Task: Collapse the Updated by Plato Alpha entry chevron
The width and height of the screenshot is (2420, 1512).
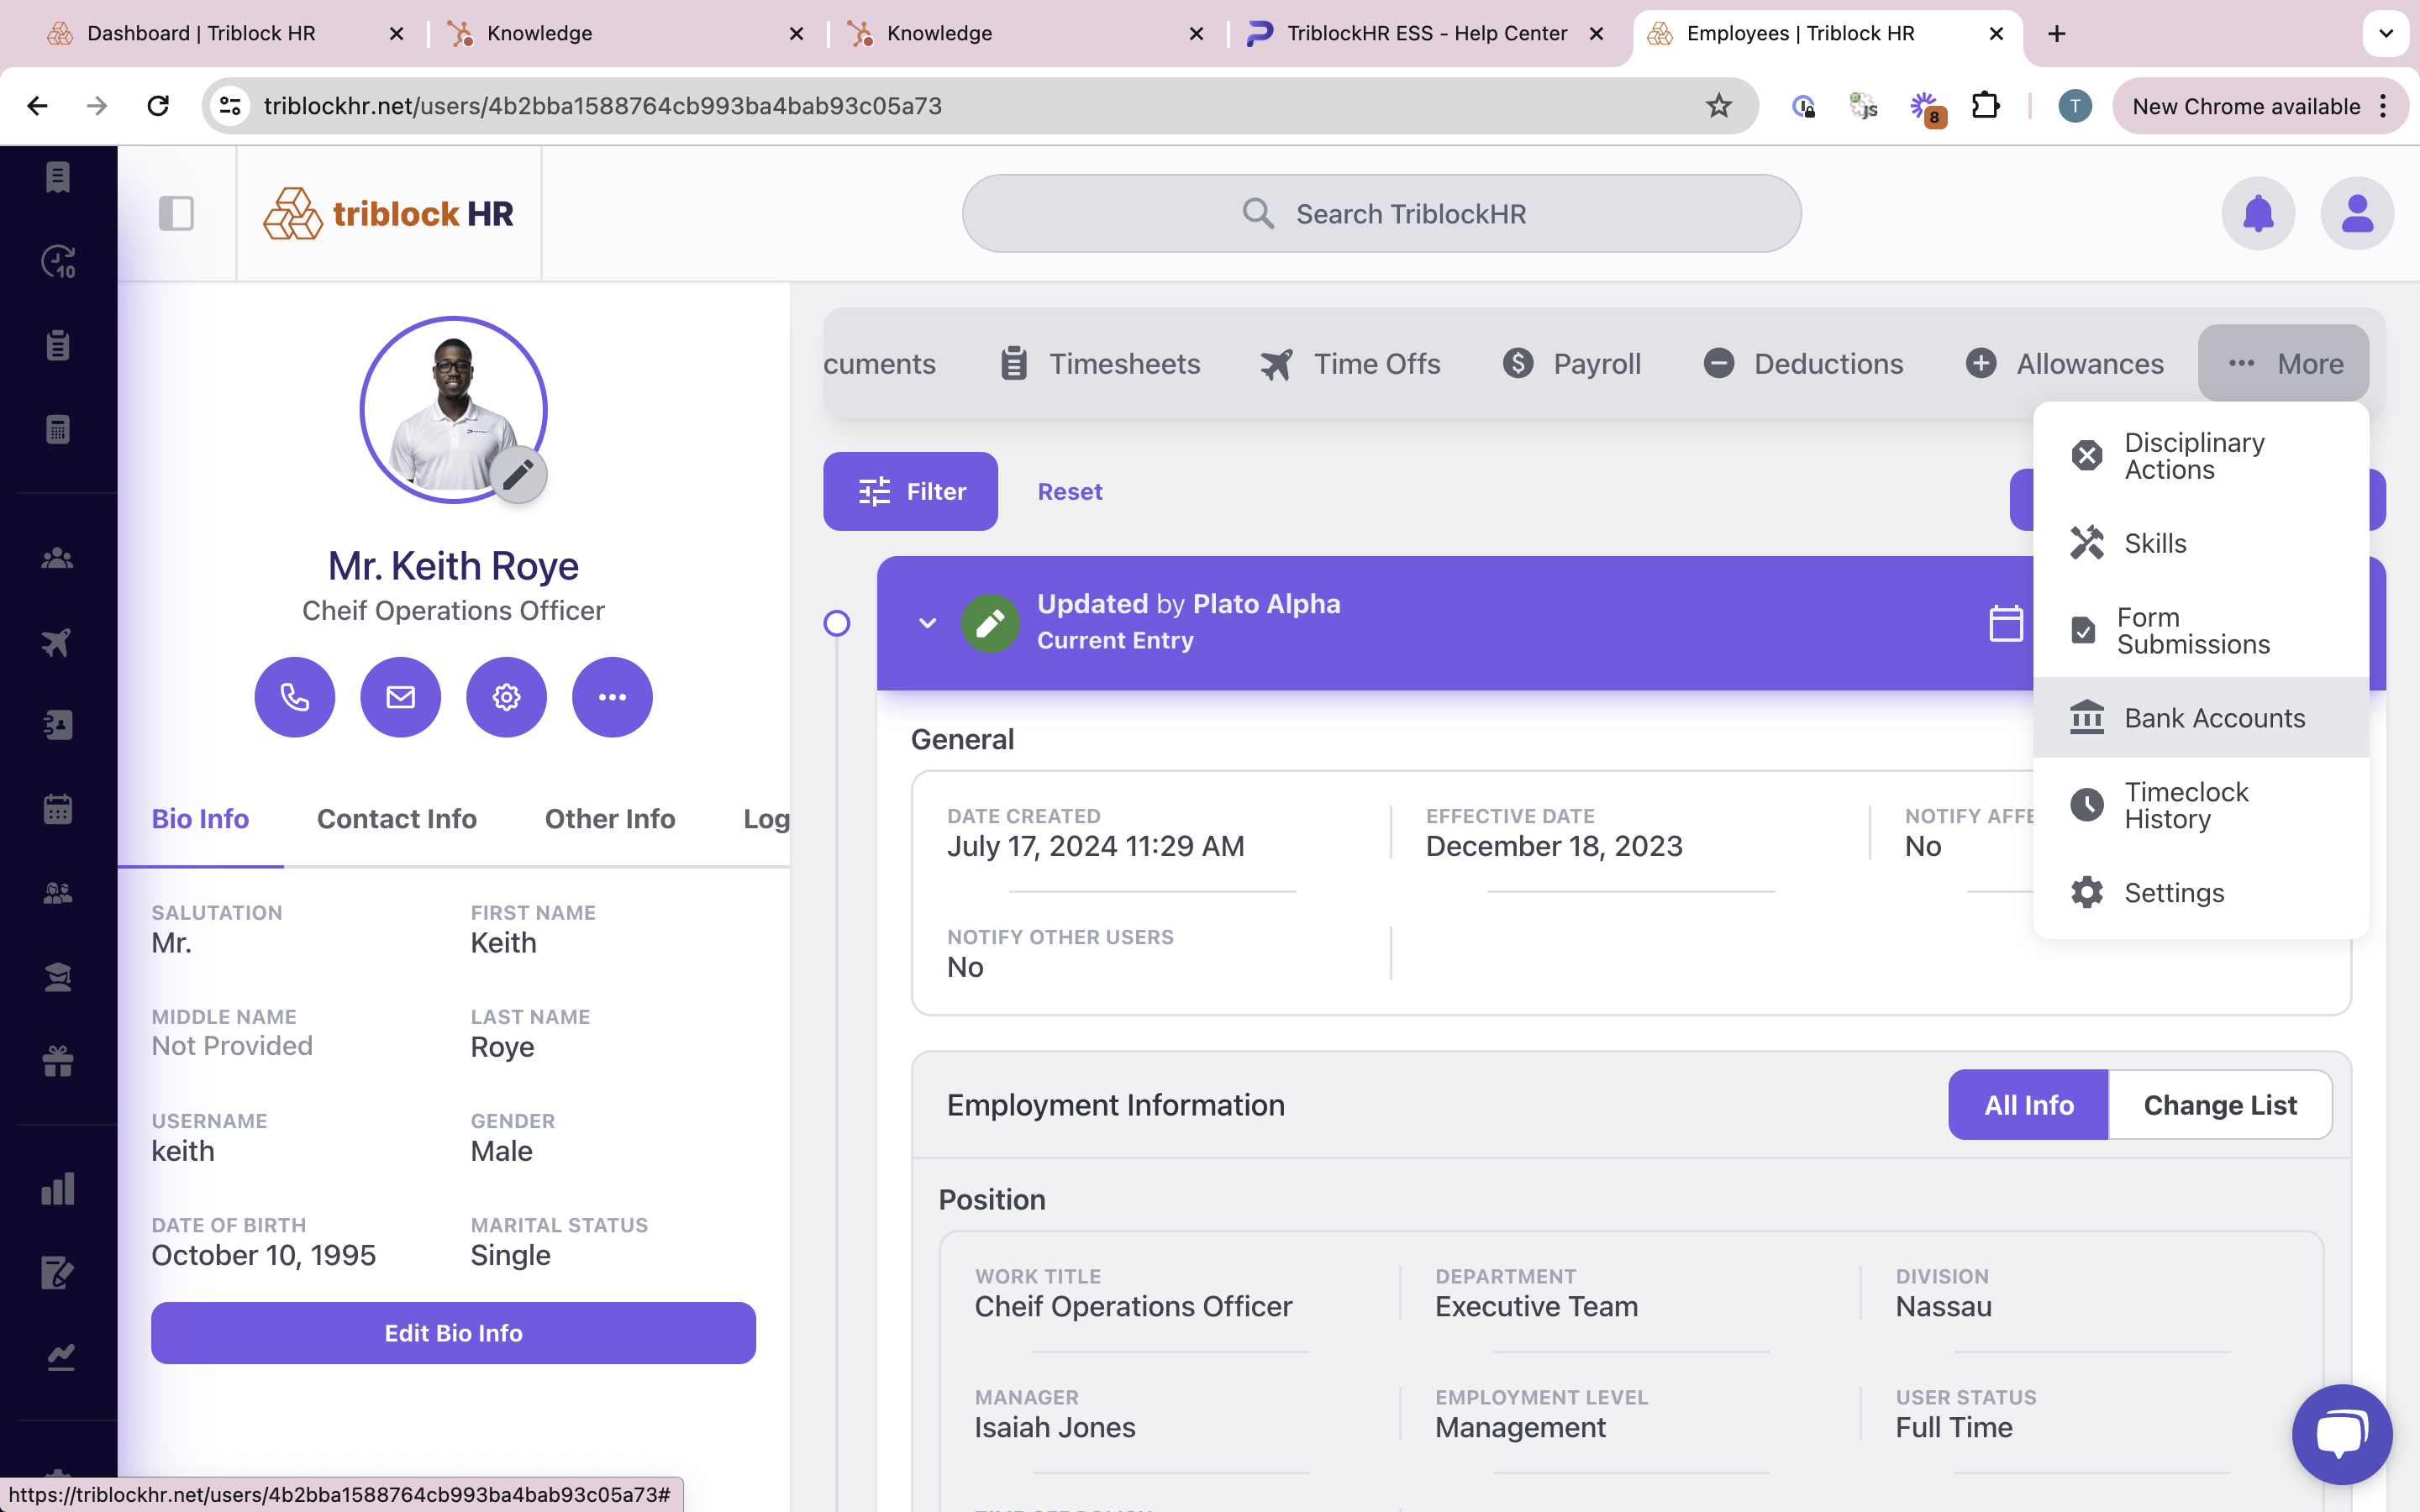Action: (x=927, y=623)
